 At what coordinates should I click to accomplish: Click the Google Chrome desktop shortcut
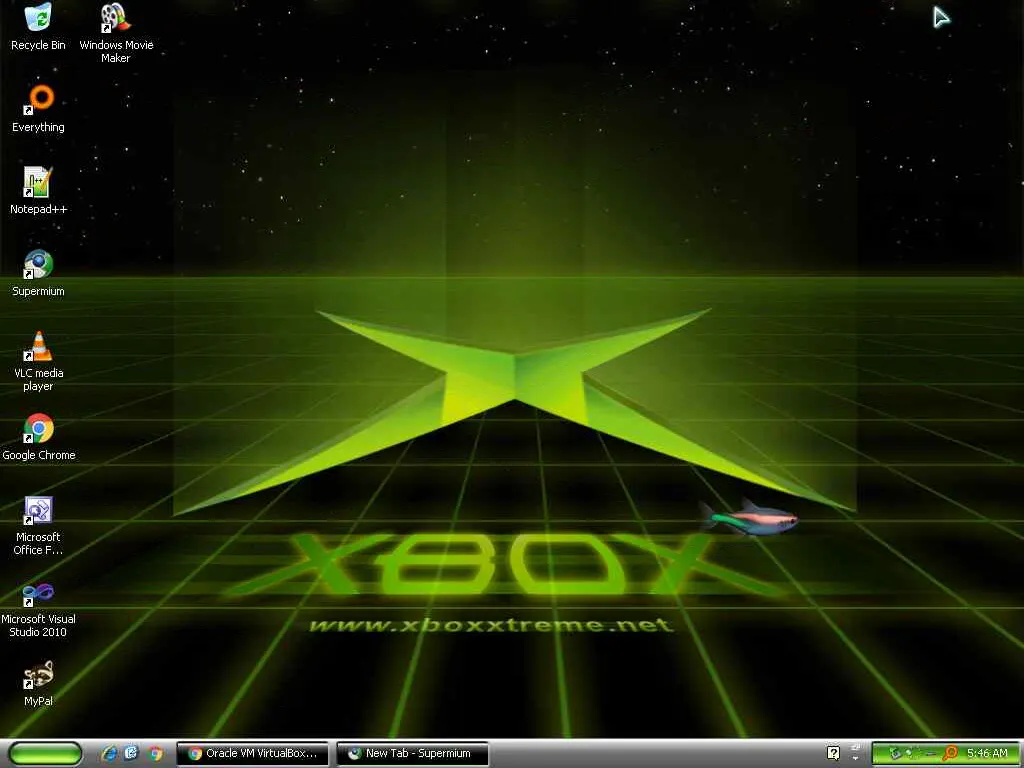pyautogui.click(x=38, y=437)
